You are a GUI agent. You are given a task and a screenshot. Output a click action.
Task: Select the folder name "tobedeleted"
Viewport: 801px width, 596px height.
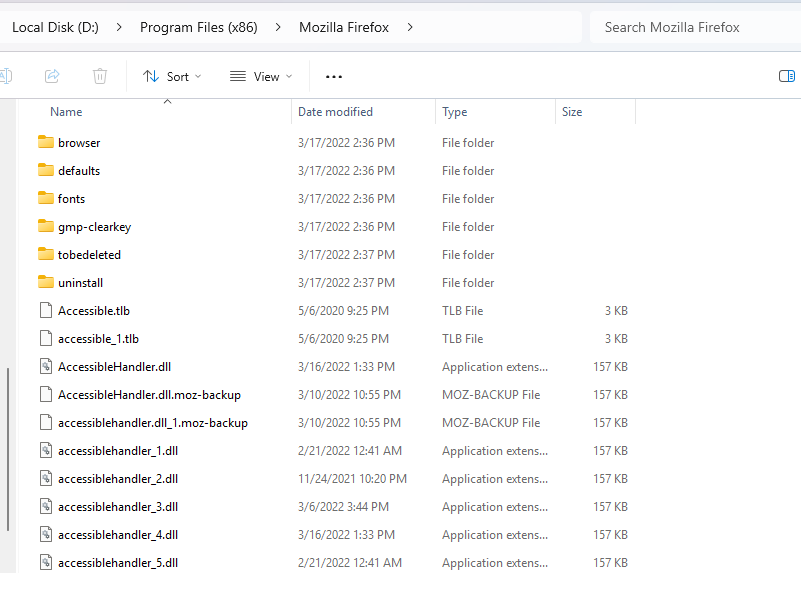89,255
